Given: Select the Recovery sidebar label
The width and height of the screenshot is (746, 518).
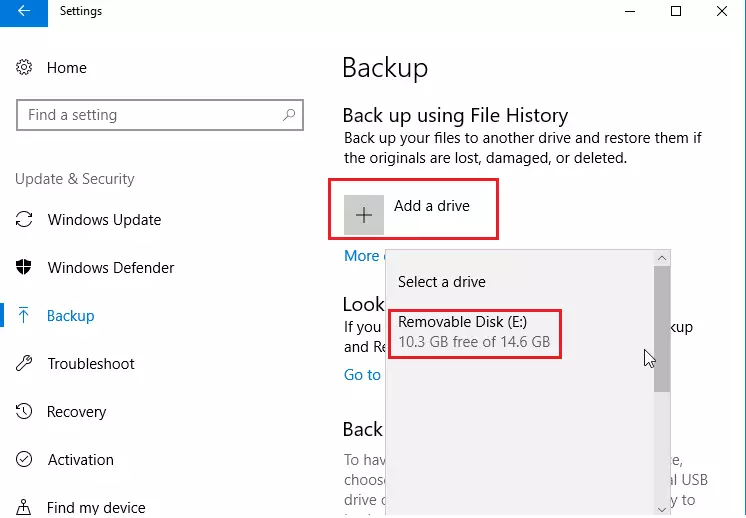Looking at the screenshot, I should [x=76, y=411].
